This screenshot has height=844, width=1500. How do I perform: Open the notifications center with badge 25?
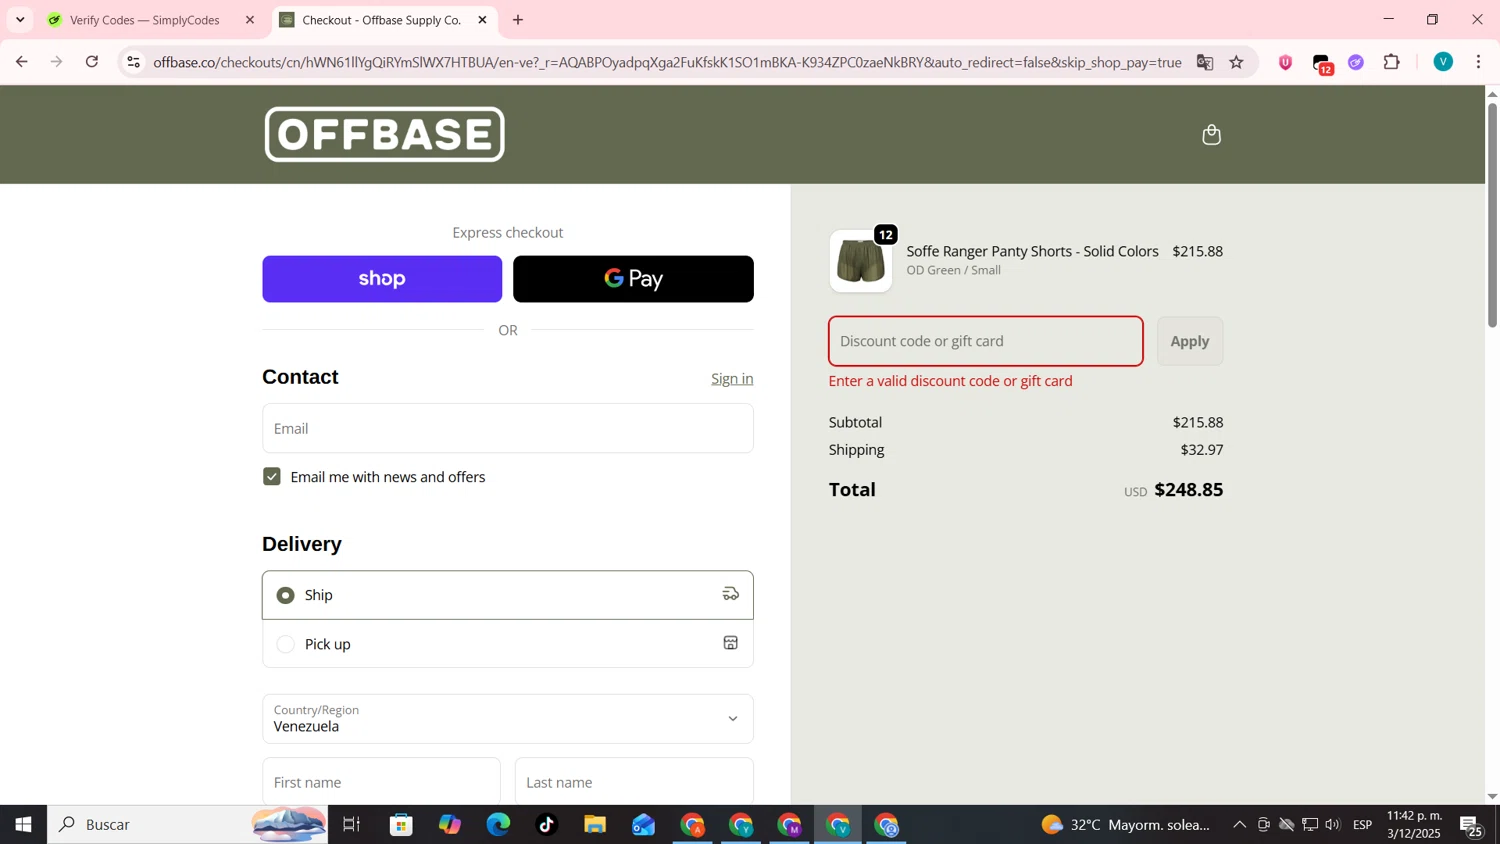(x=1472, y=826)
